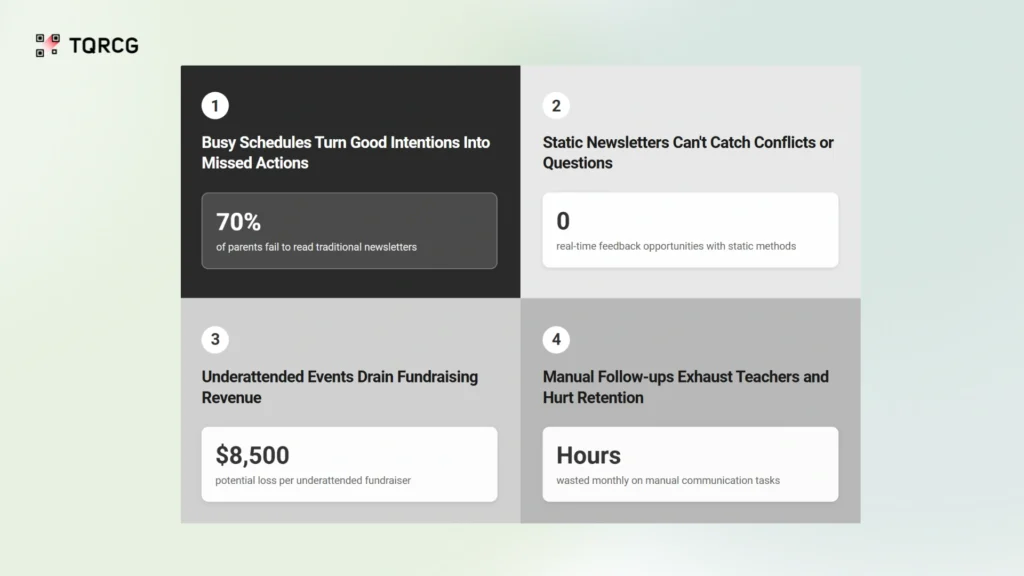Image resolution: width=1024 pixels, height=576 pixels.
Task: Click the Underattended Events heading
Action: click(x=339, y=387)
